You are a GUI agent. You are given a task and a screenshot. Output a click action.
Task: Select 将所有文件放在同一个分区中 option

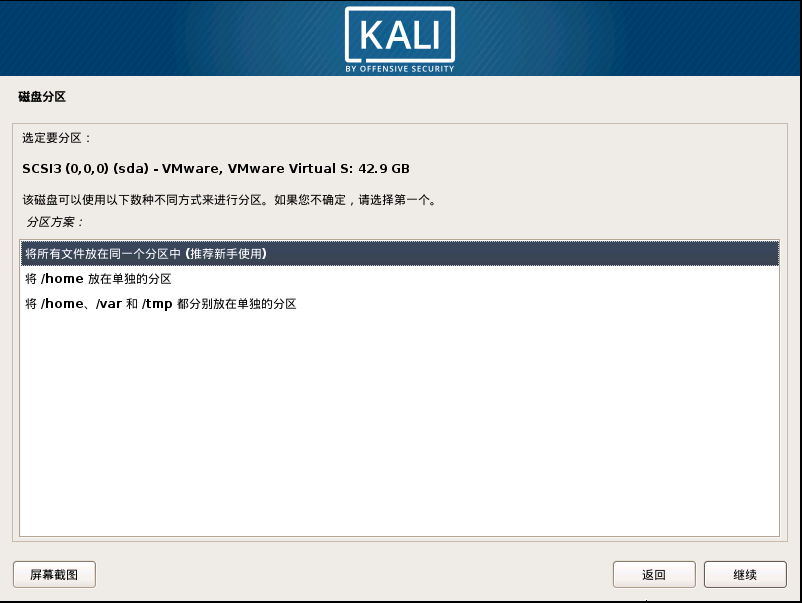pyautogui.click(x=399, y=254)
